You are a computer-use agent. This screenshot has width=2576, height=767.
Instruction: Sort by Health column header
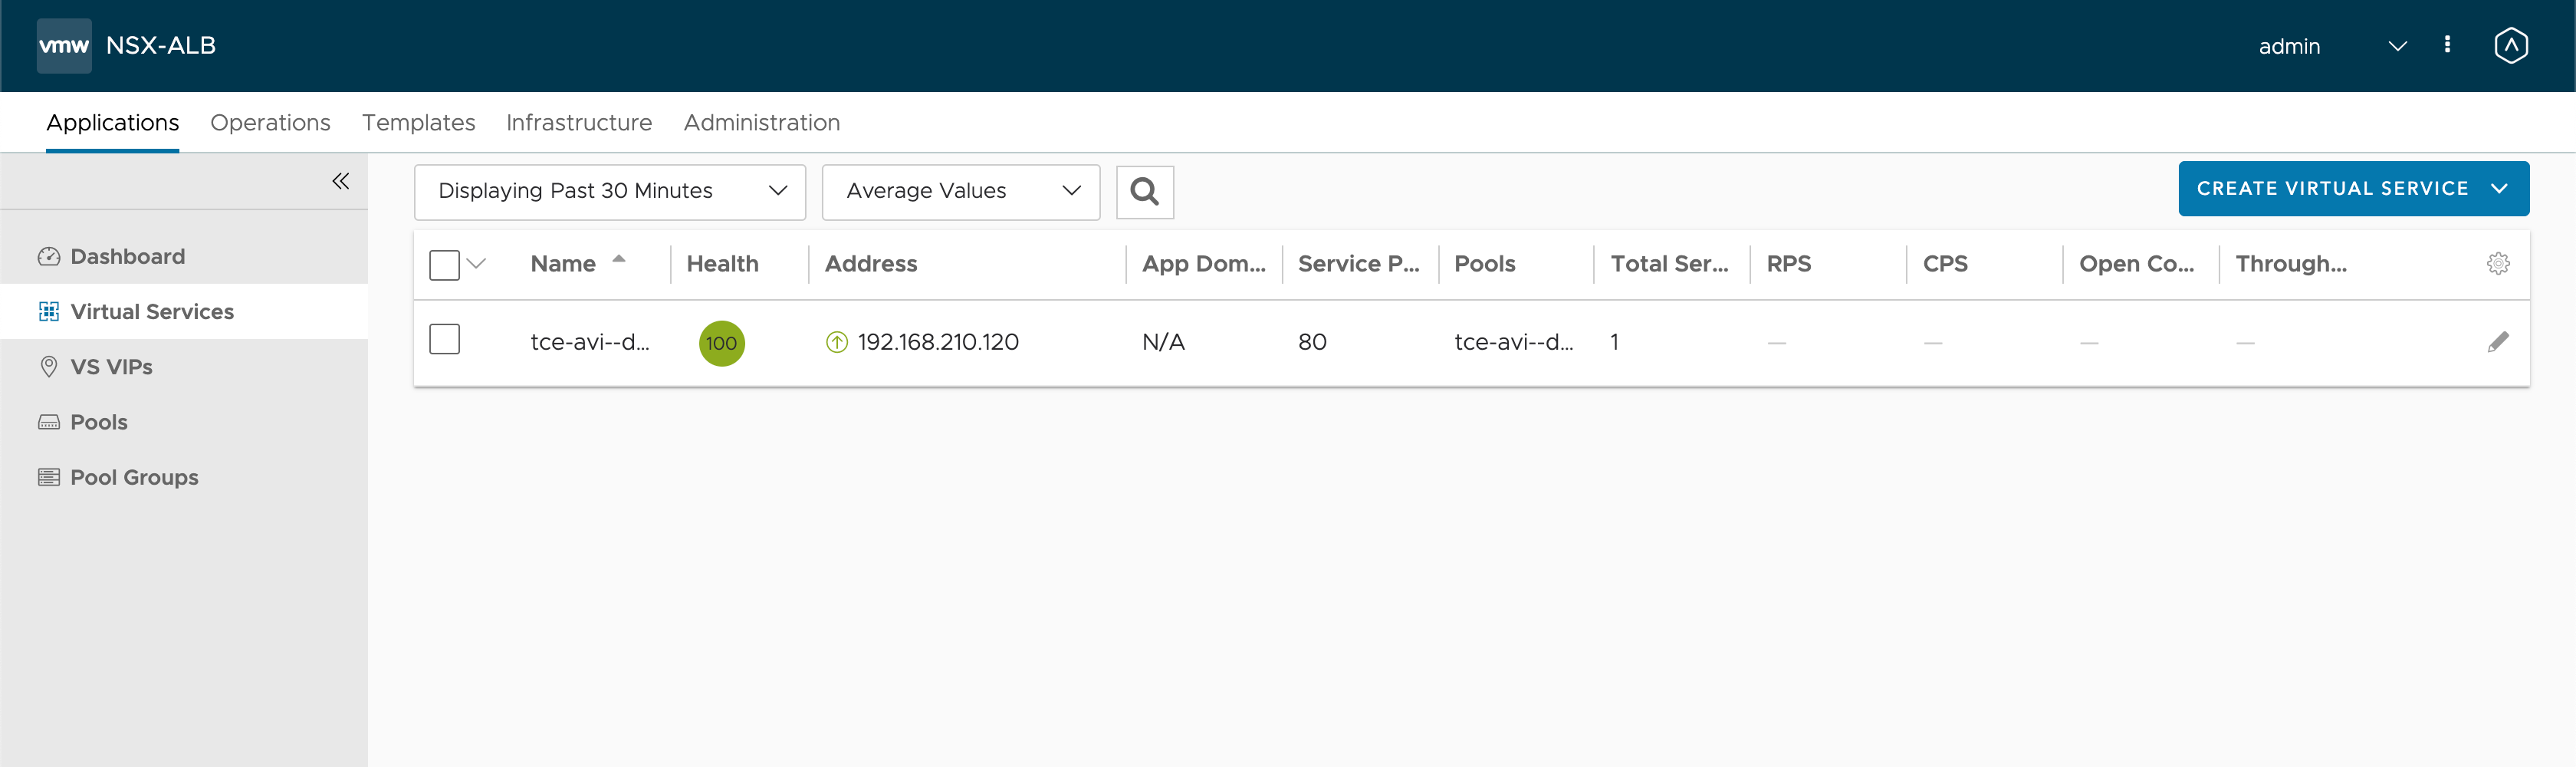722,264
